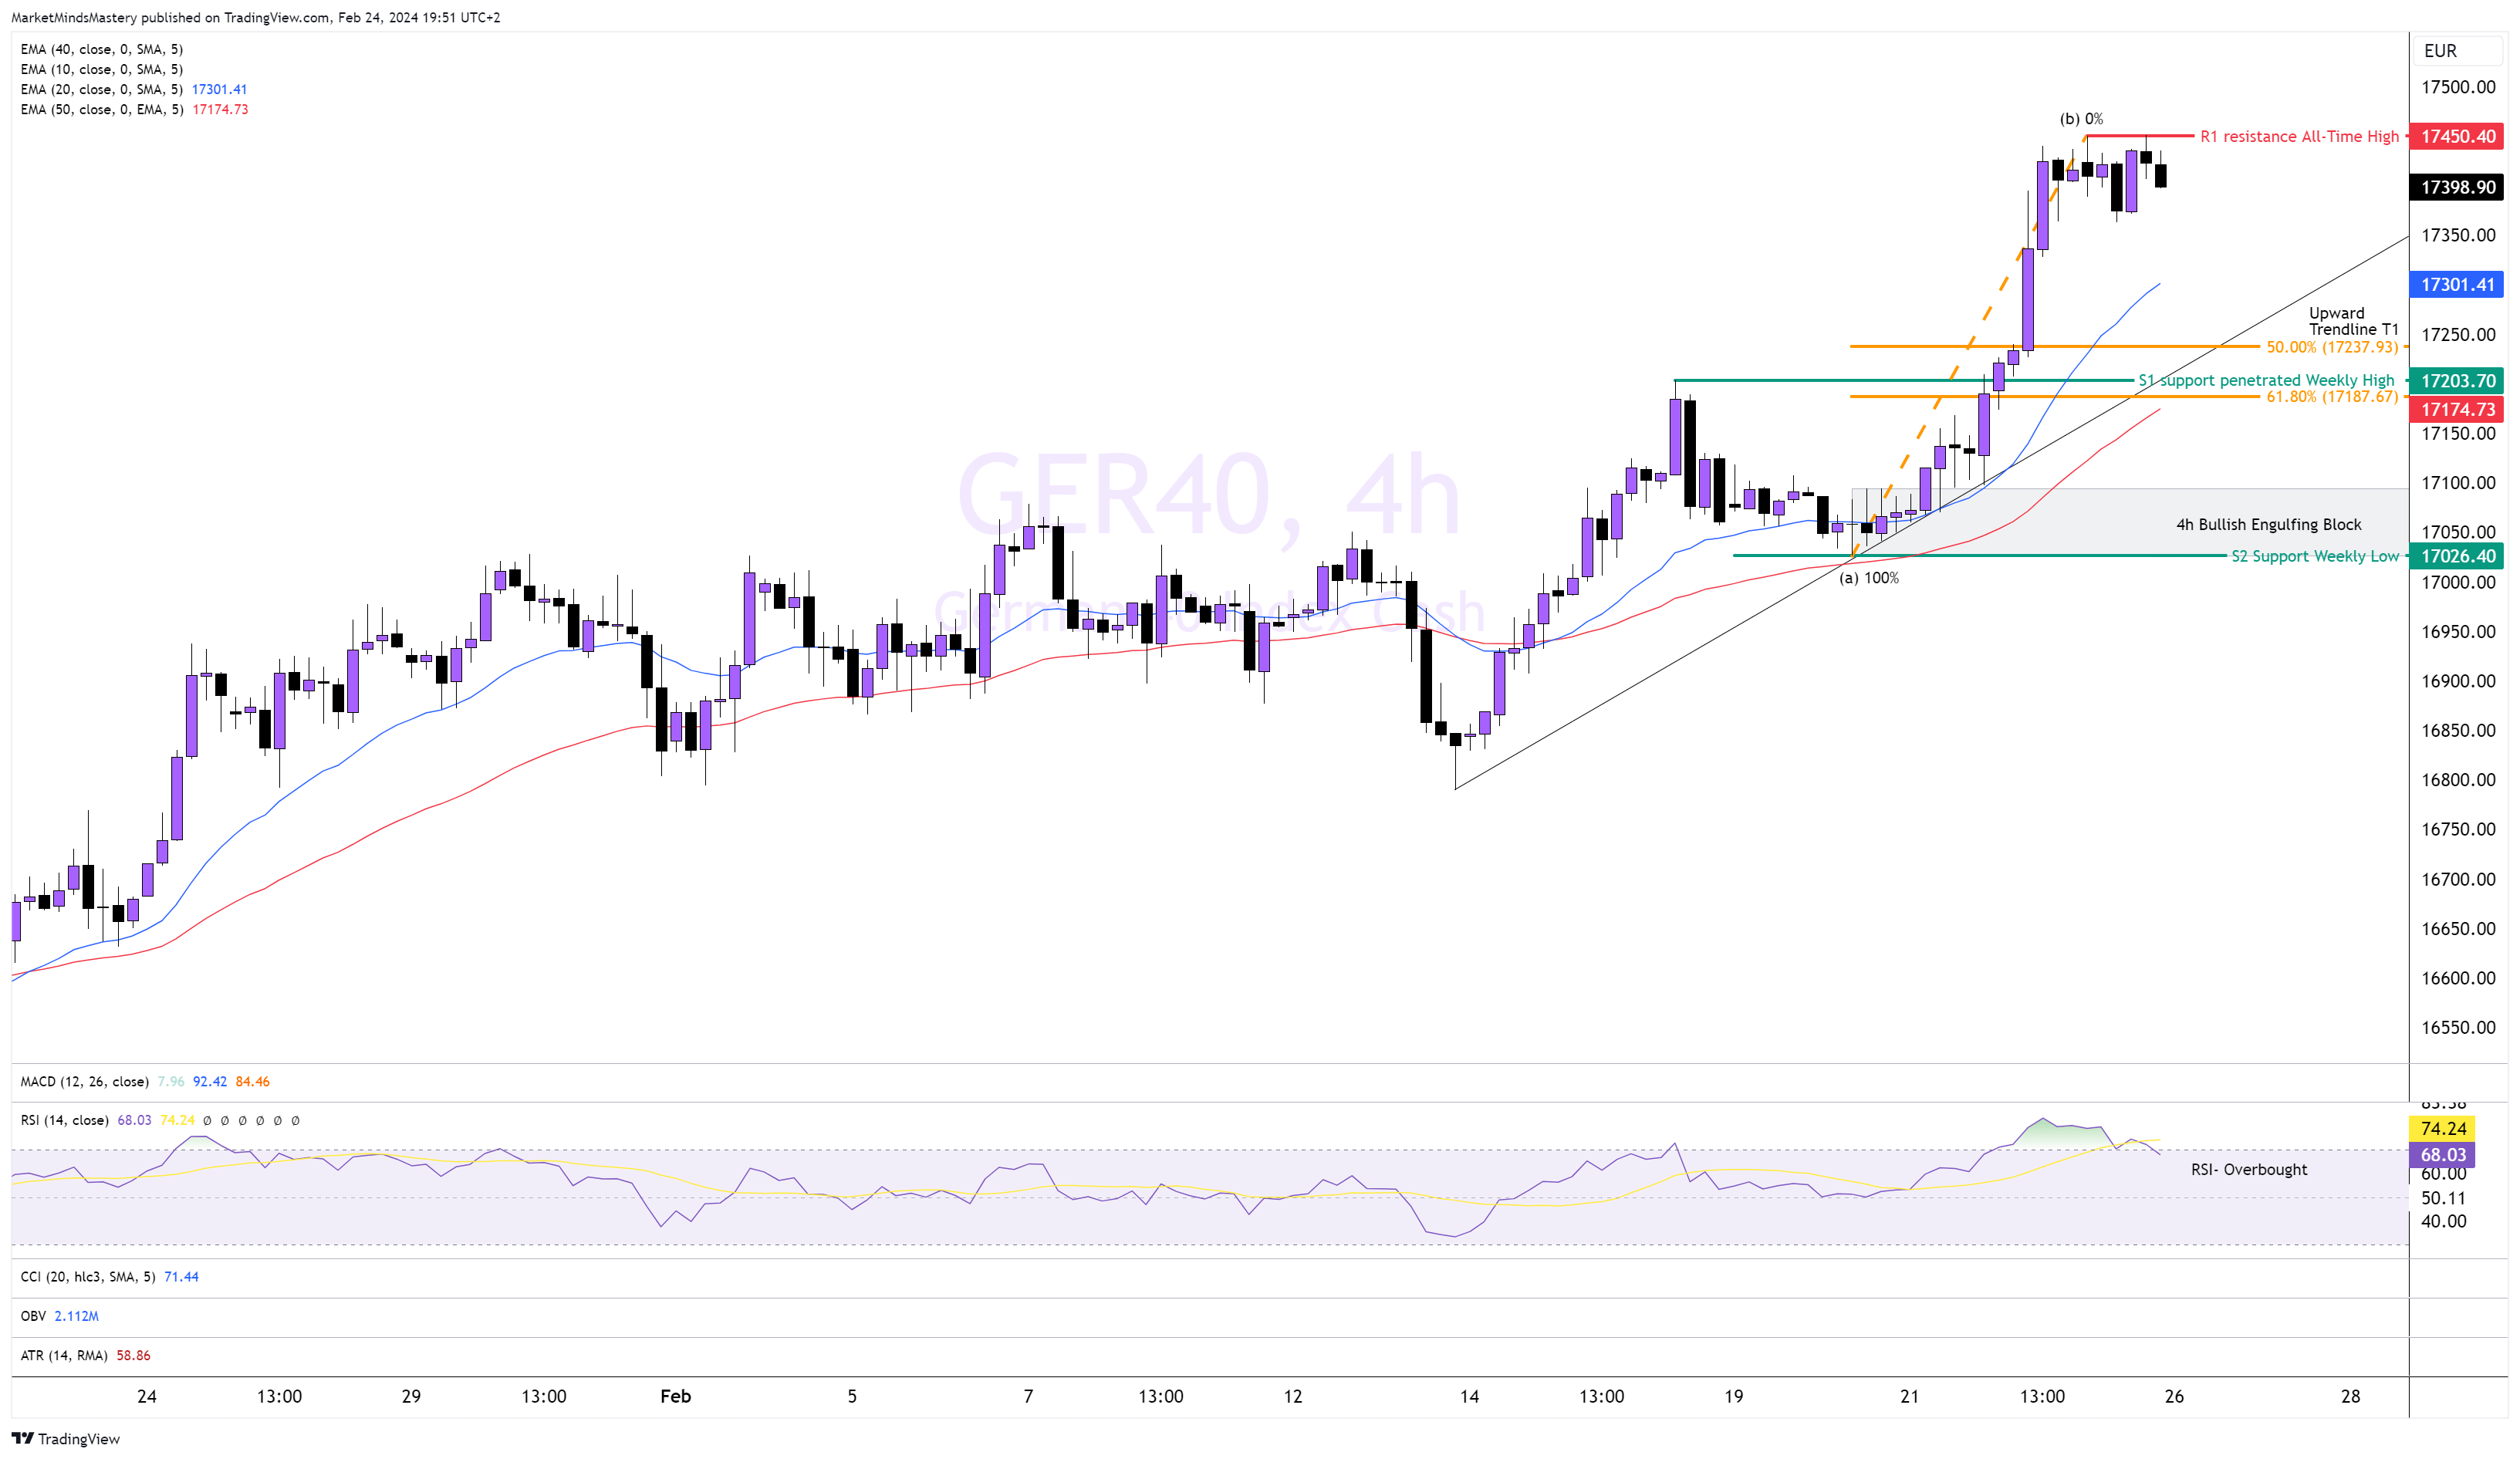Screen dimensions: 2520x1459
Task: Click the green 17203.70 support price tag
Action: pyautogui.click(x=2457, y=380)
